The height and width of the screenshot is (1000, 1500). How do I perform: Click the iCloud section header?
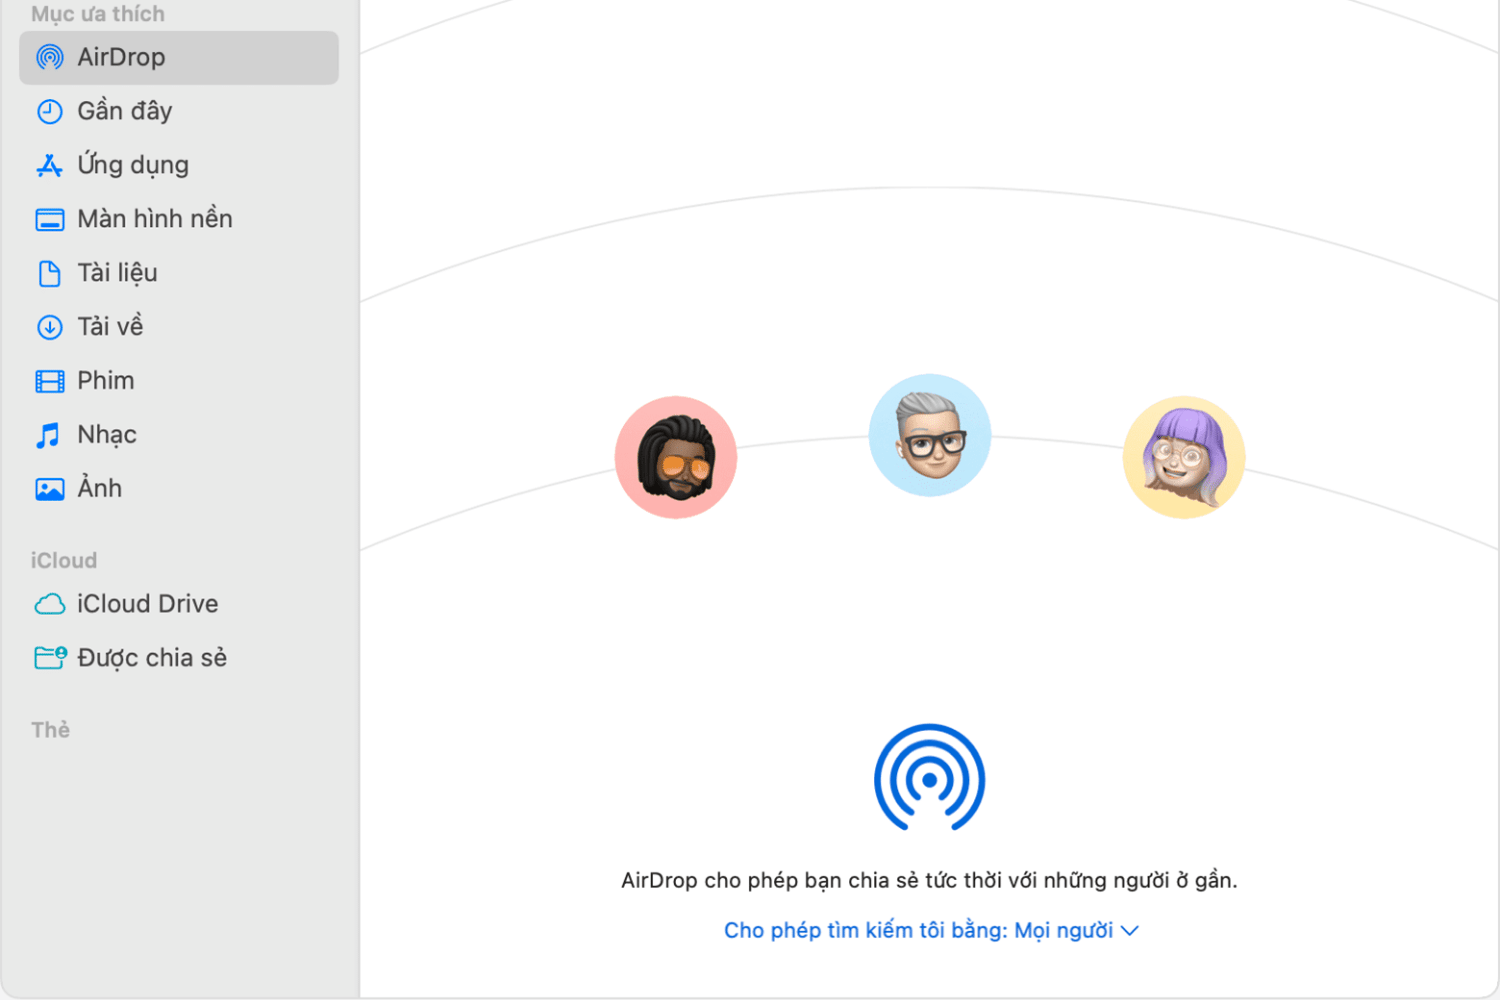click(x=64, y=560)
